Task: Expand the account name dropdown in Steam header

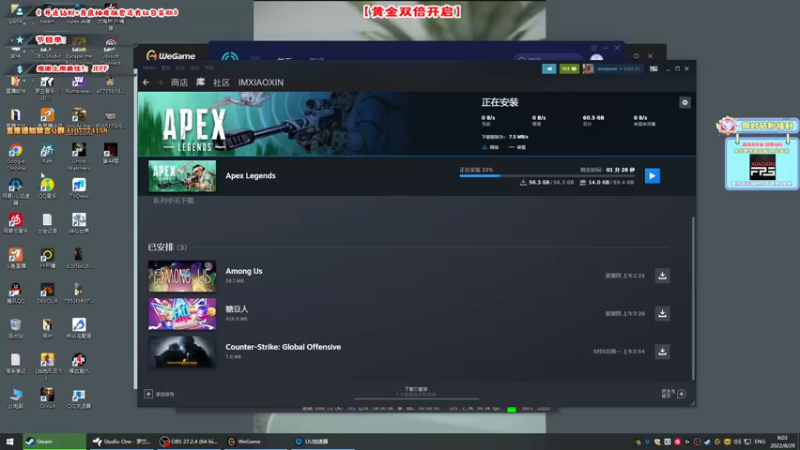Action: pyautogui.click(x=618, y=68)
